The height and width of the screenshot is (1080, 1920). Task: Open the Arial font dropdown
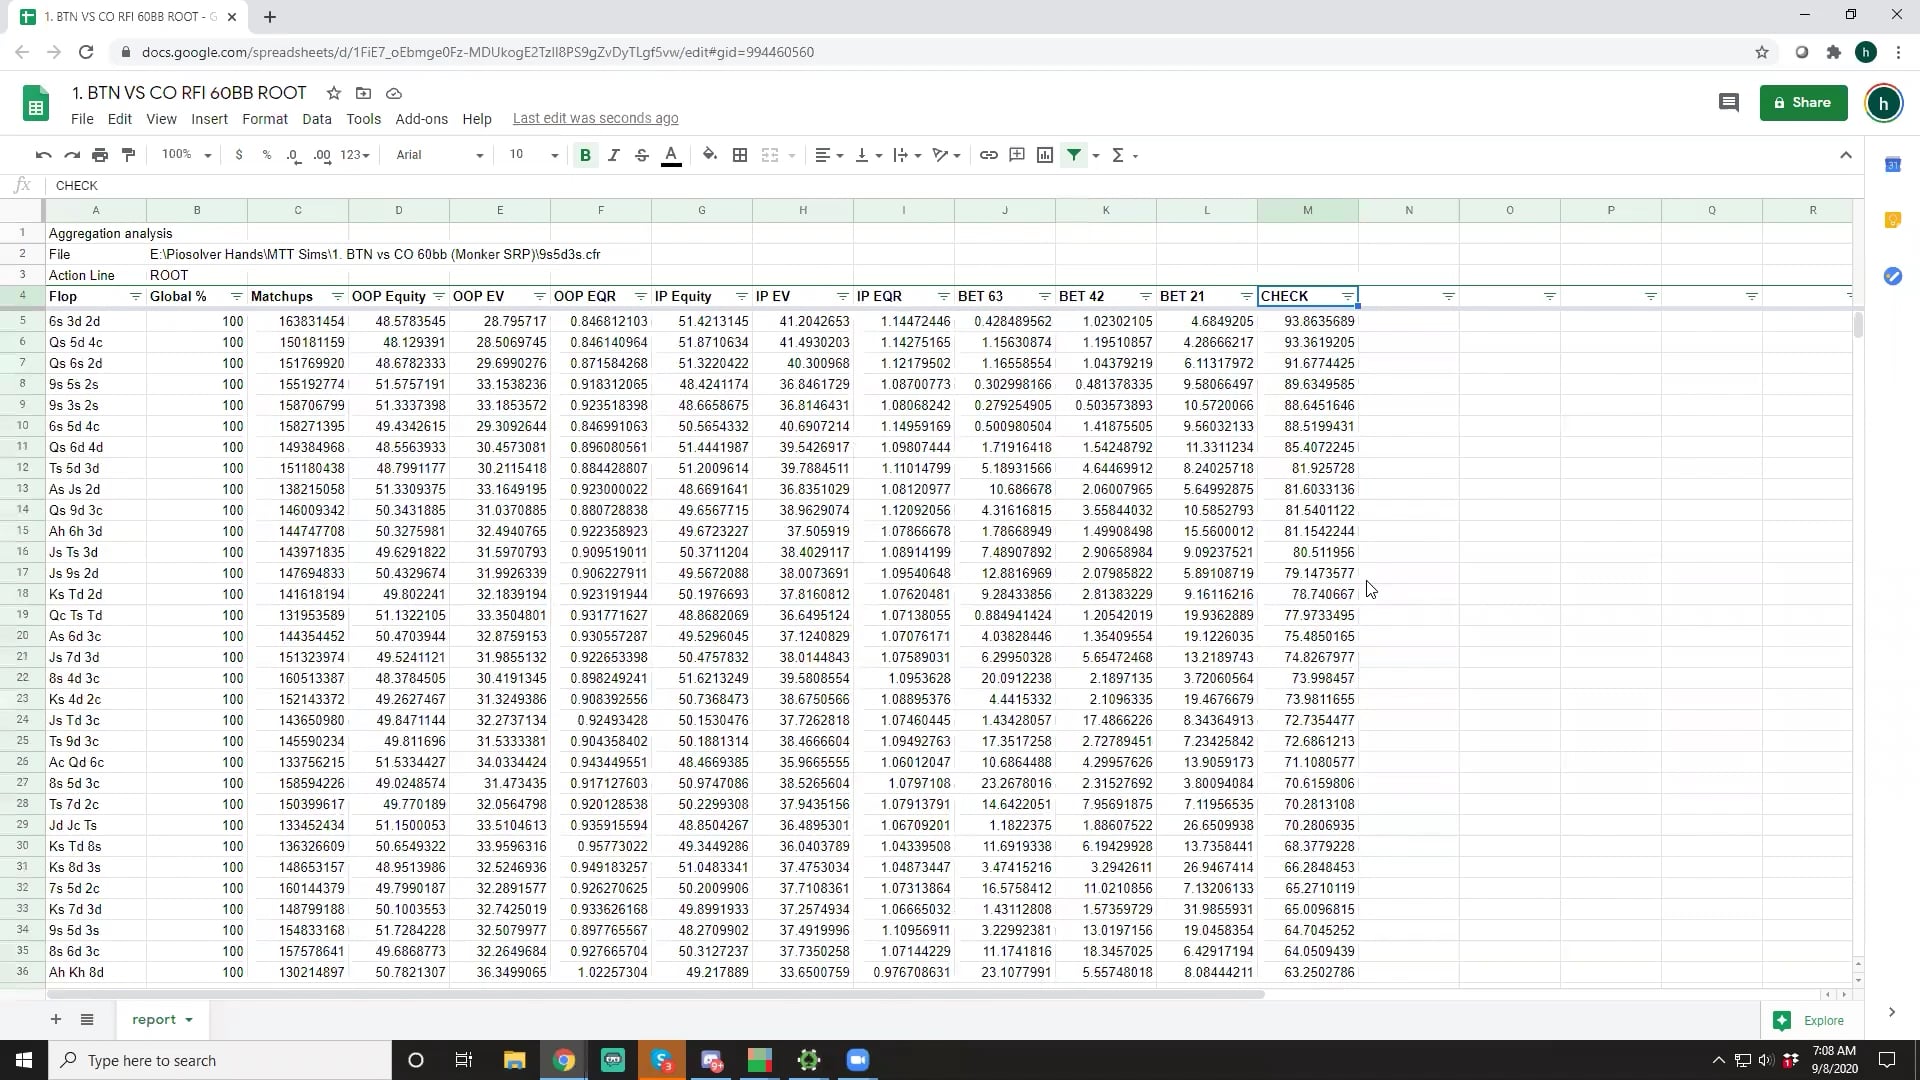(x=439, y=155)
